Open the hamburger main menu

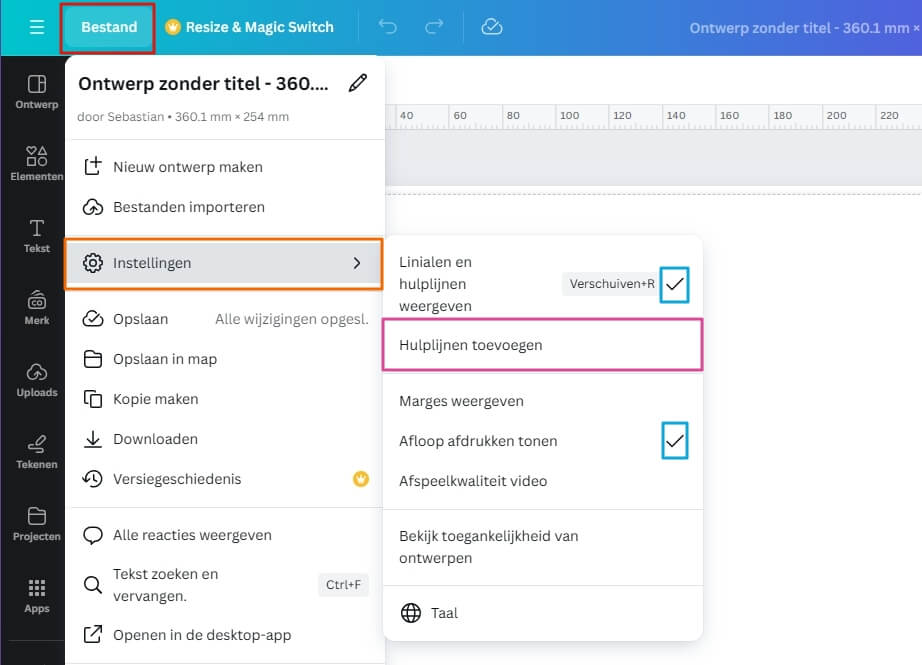36,27
